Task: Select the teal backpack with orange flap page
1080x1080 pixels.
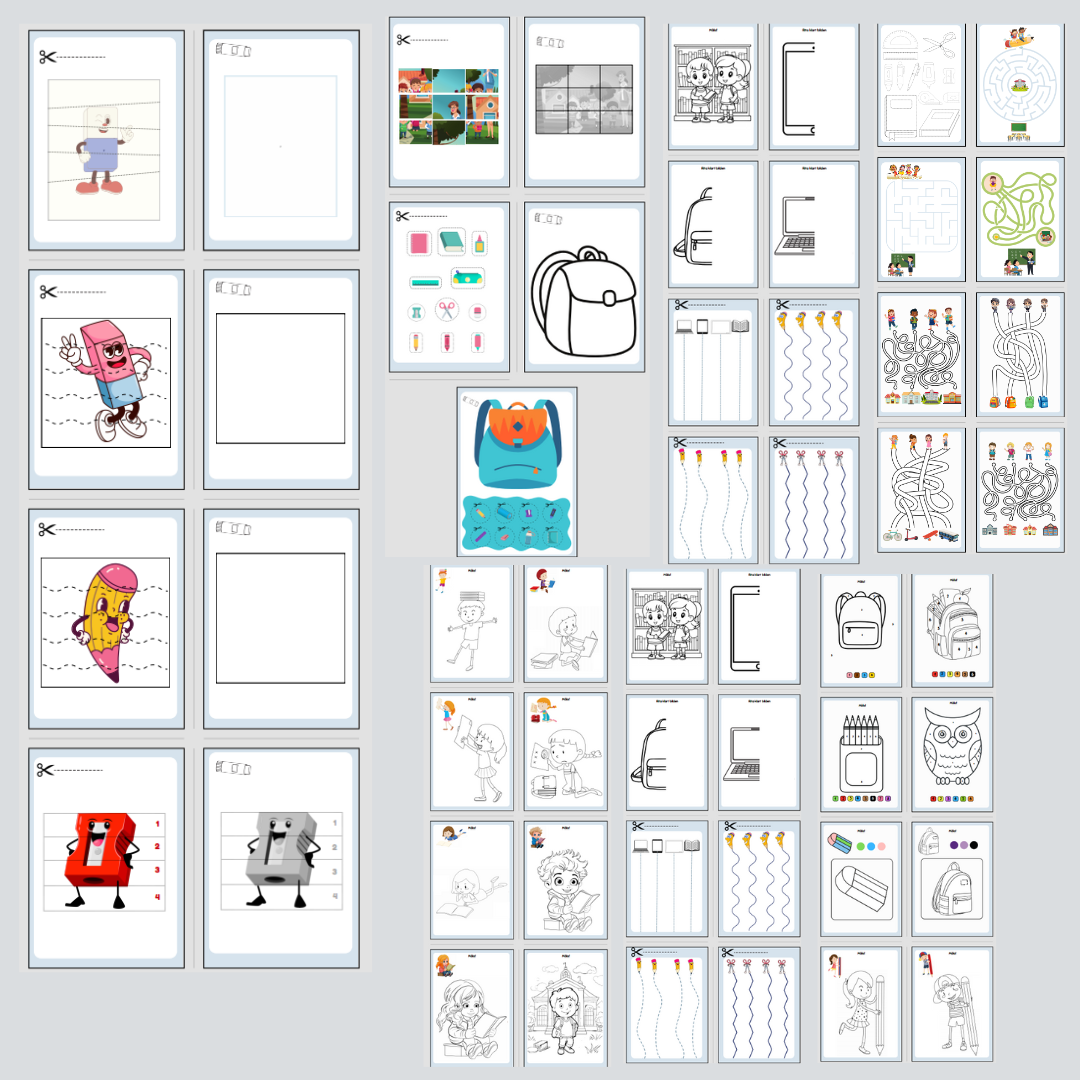Action: coord(516,471)
